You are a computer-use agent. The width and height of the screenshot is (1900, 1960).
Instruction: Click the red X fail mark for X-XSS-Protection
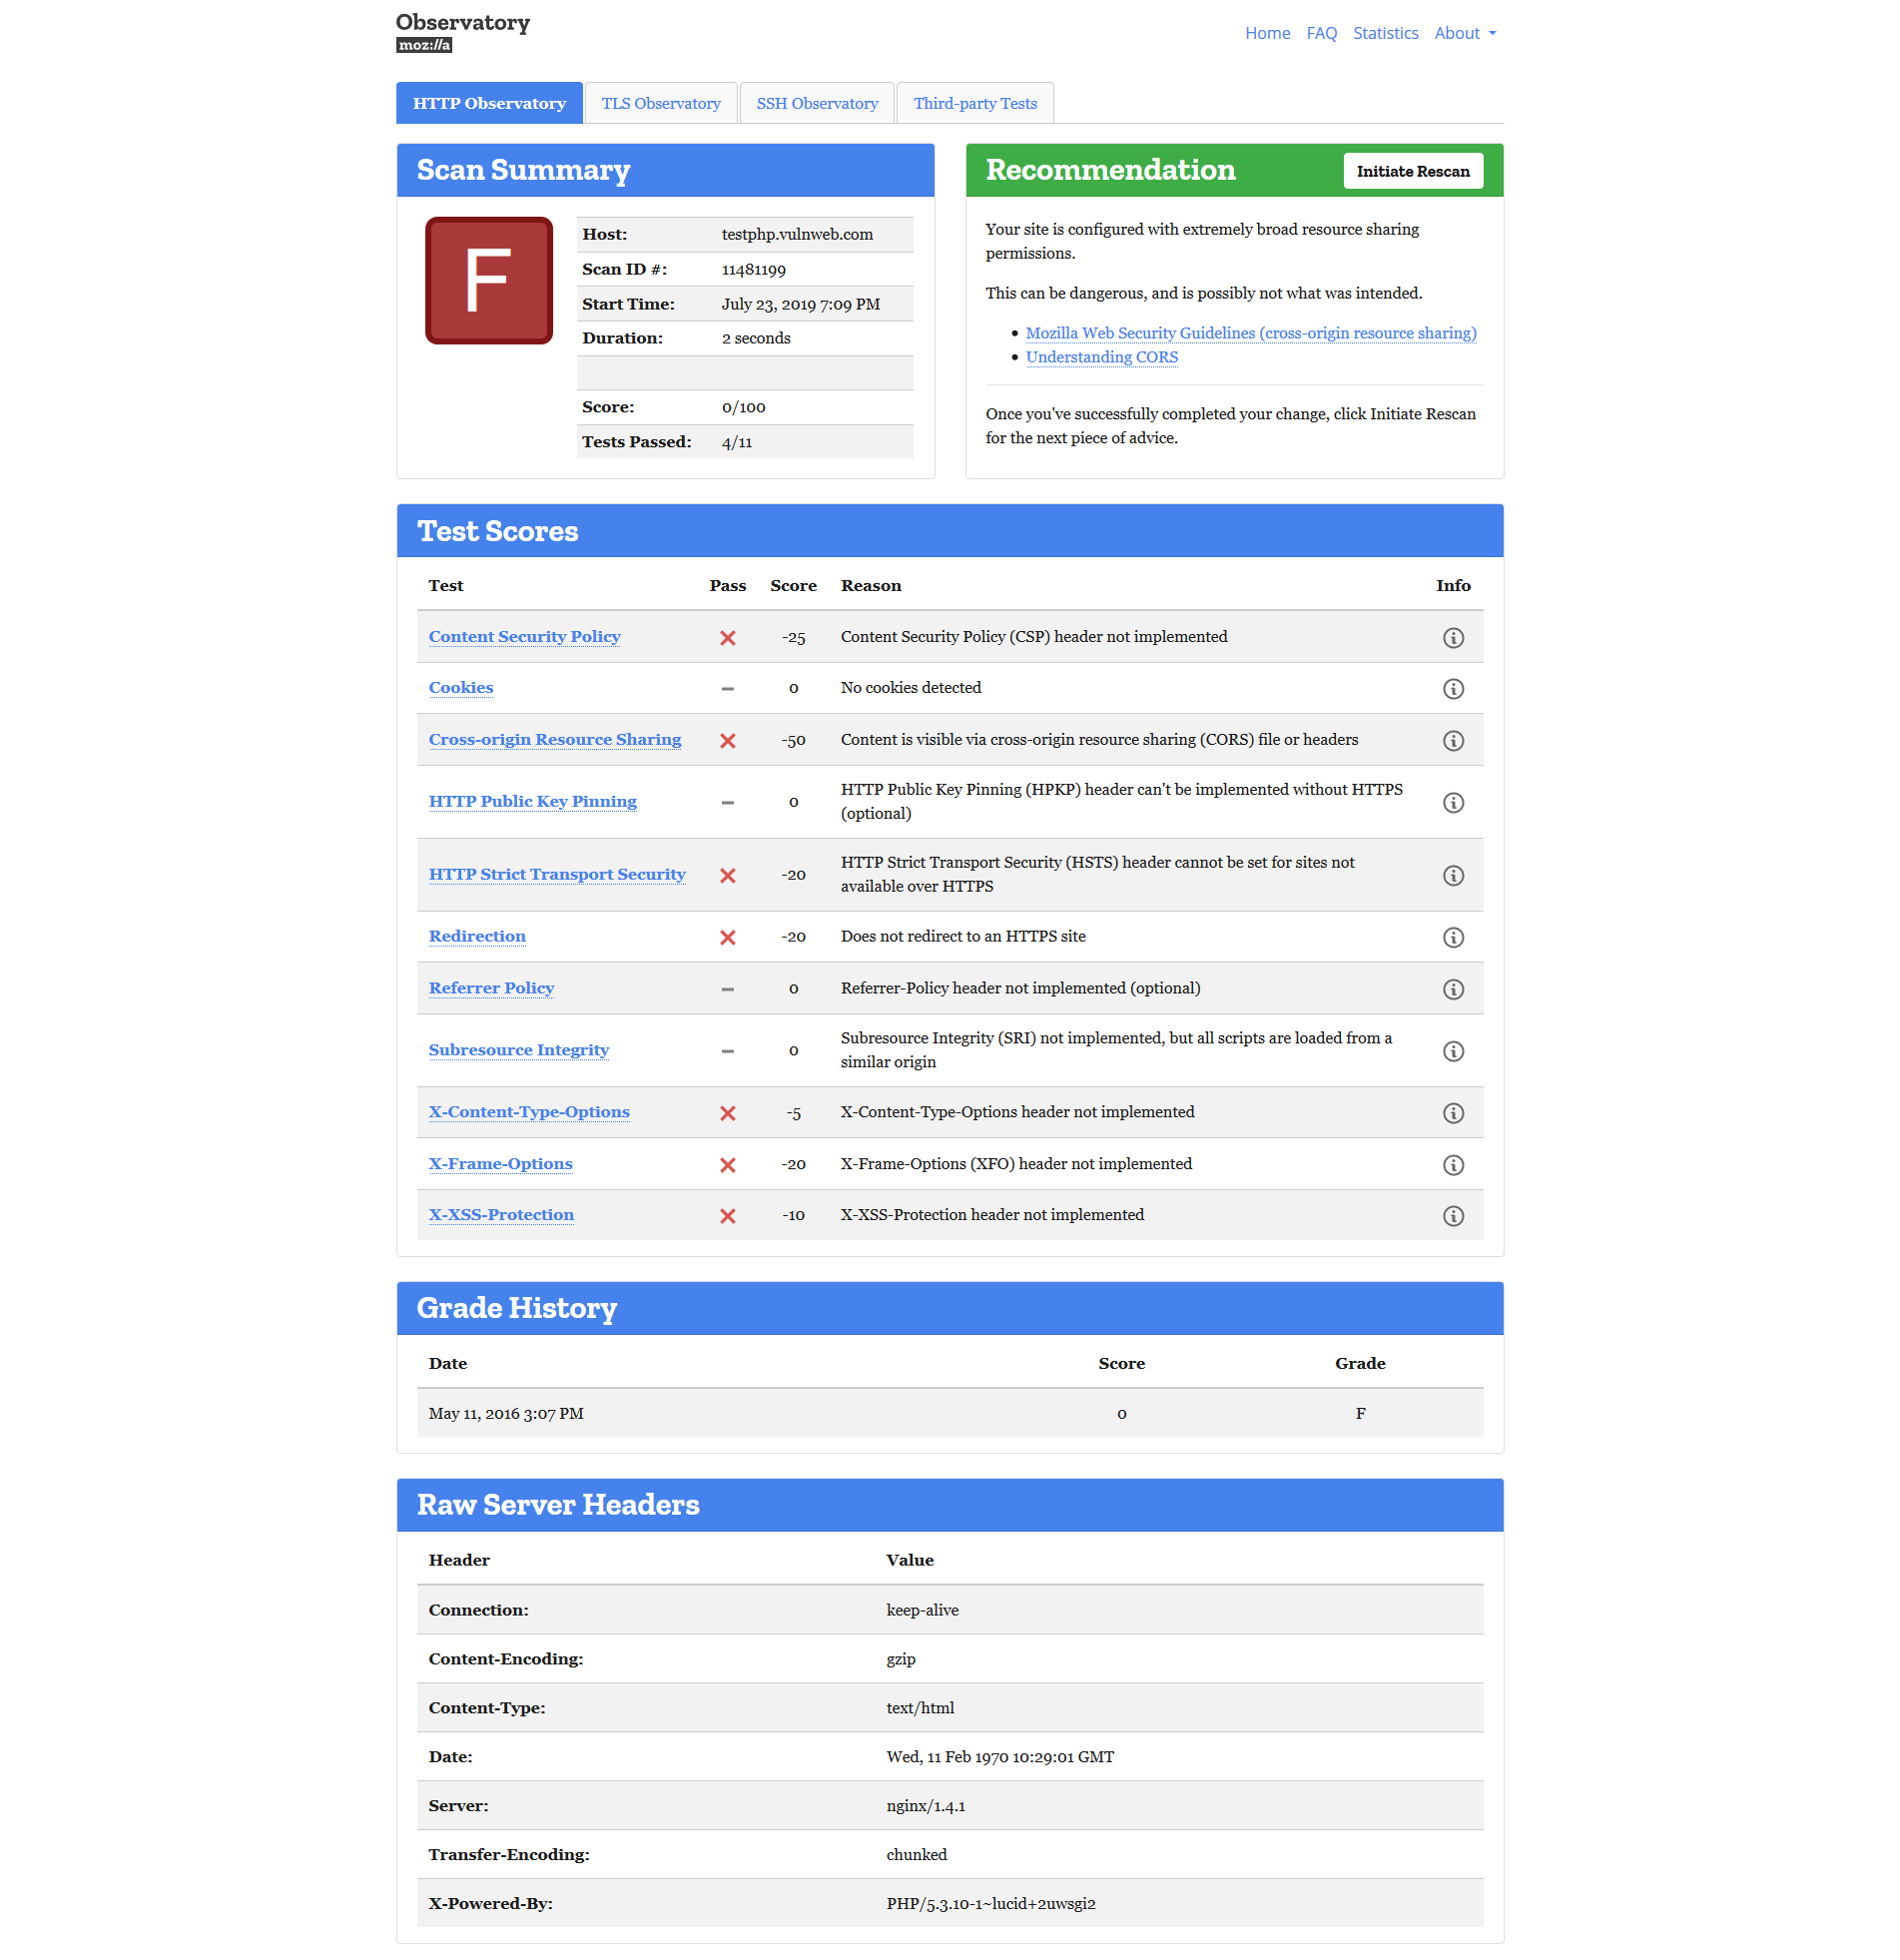727,1217
